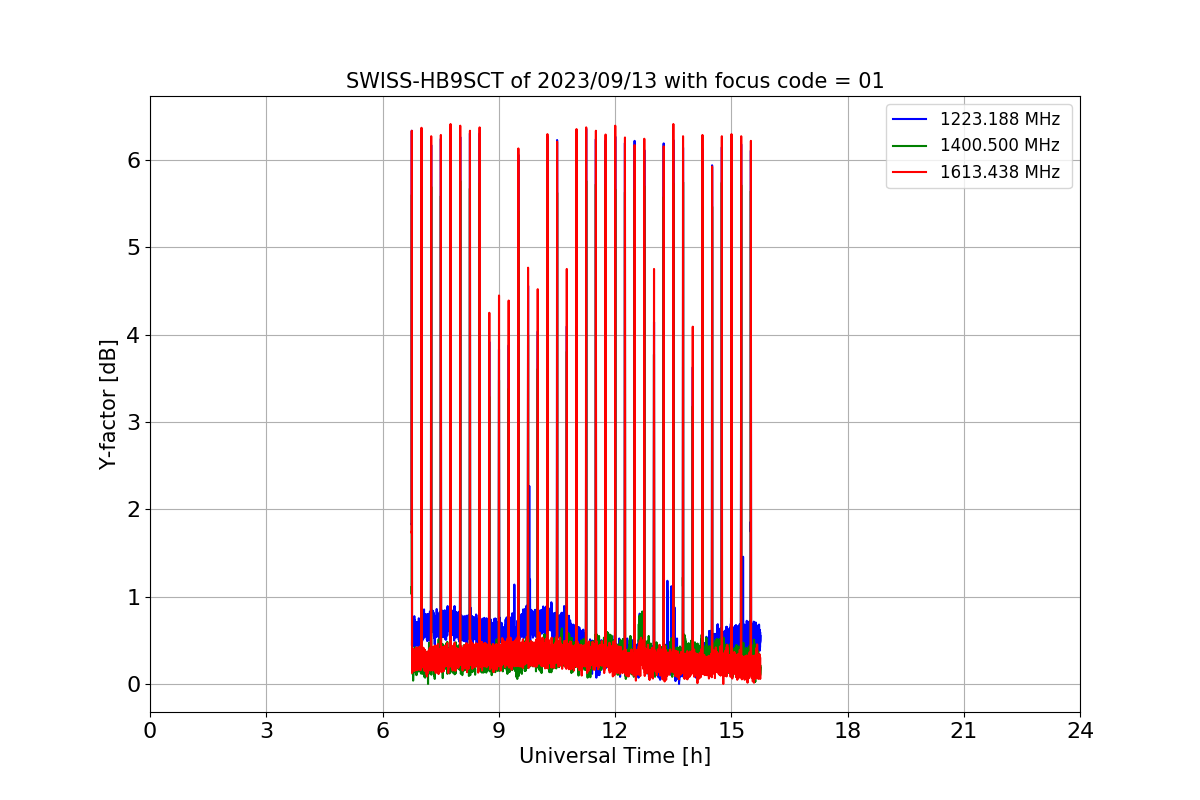Click x-axis tick label 18
The width and height of the screenshot is (1200, 800).
pyautogui.click(x=847, y=731)
